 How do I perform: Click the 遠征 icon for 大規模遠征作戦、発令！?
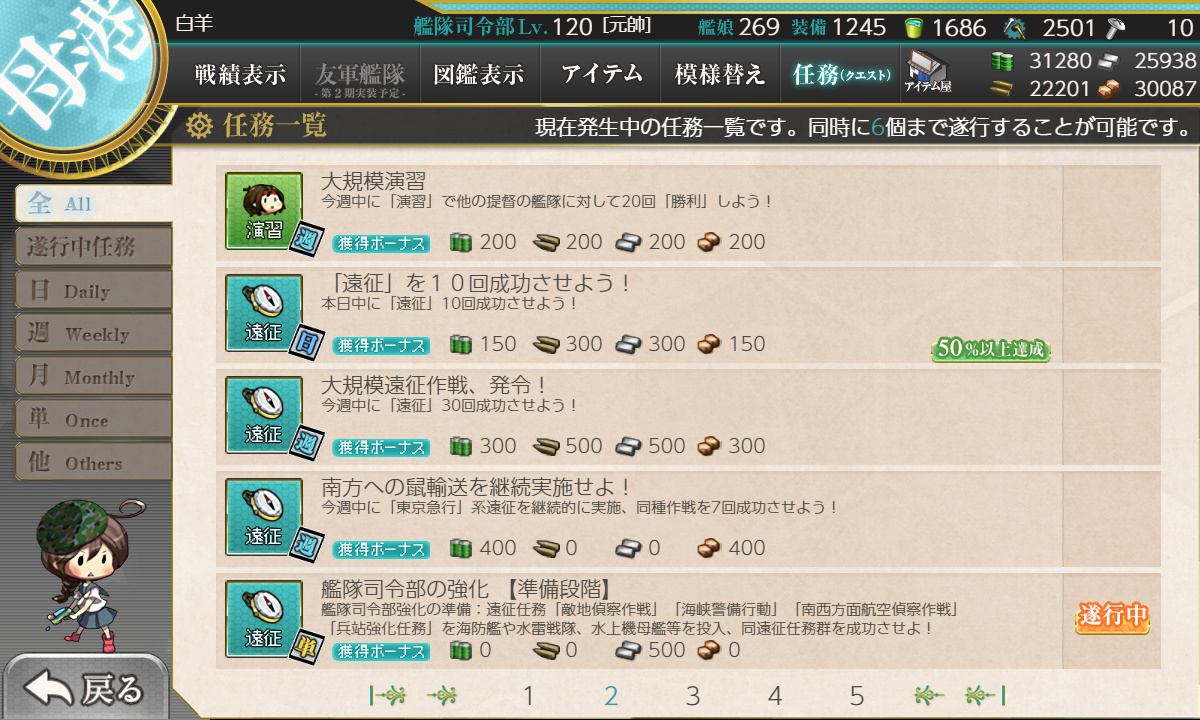coord(264,415)
